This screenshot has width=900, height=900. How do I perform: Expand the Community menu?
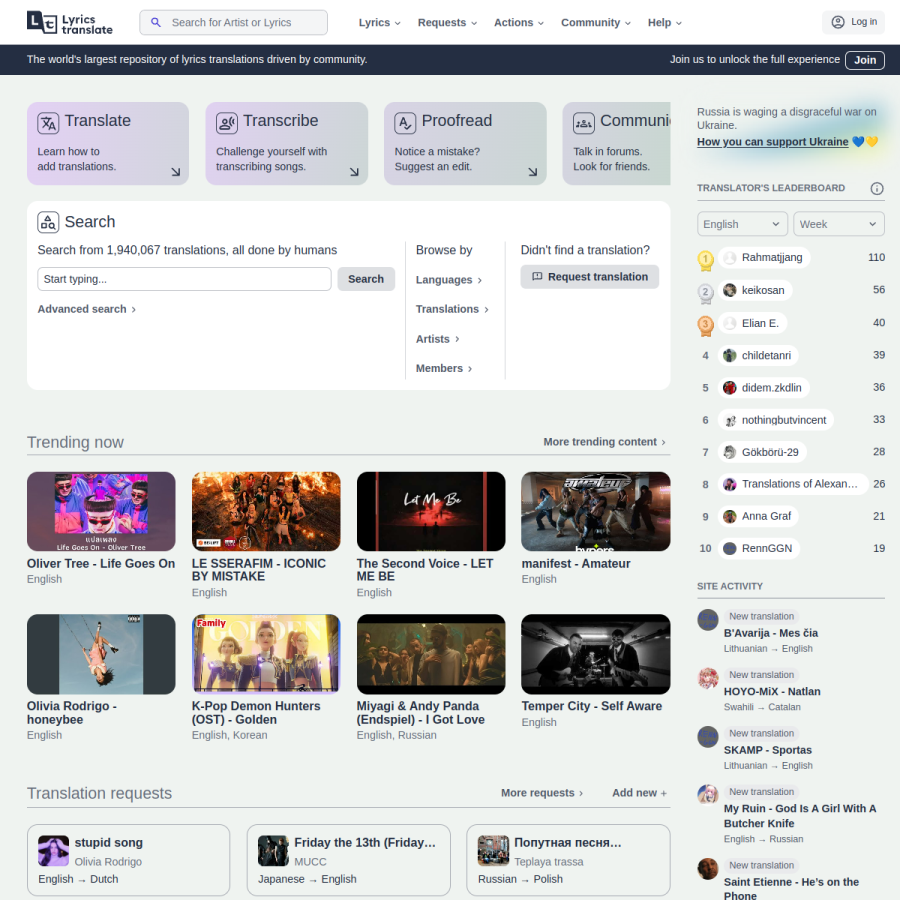tap(596, 23)
